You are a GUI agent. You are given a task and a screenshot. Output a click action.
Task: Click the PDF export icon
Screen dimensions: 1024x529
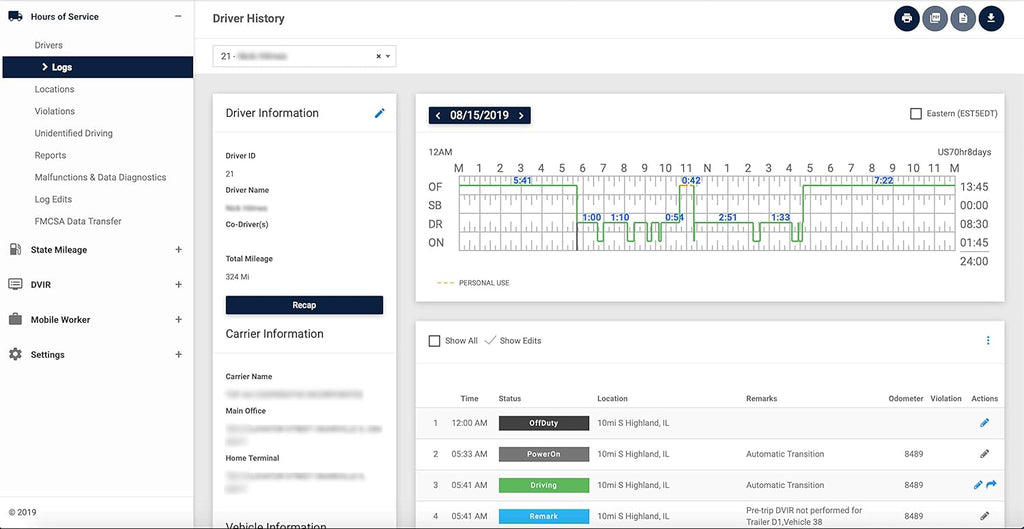(x=935, y=18)
